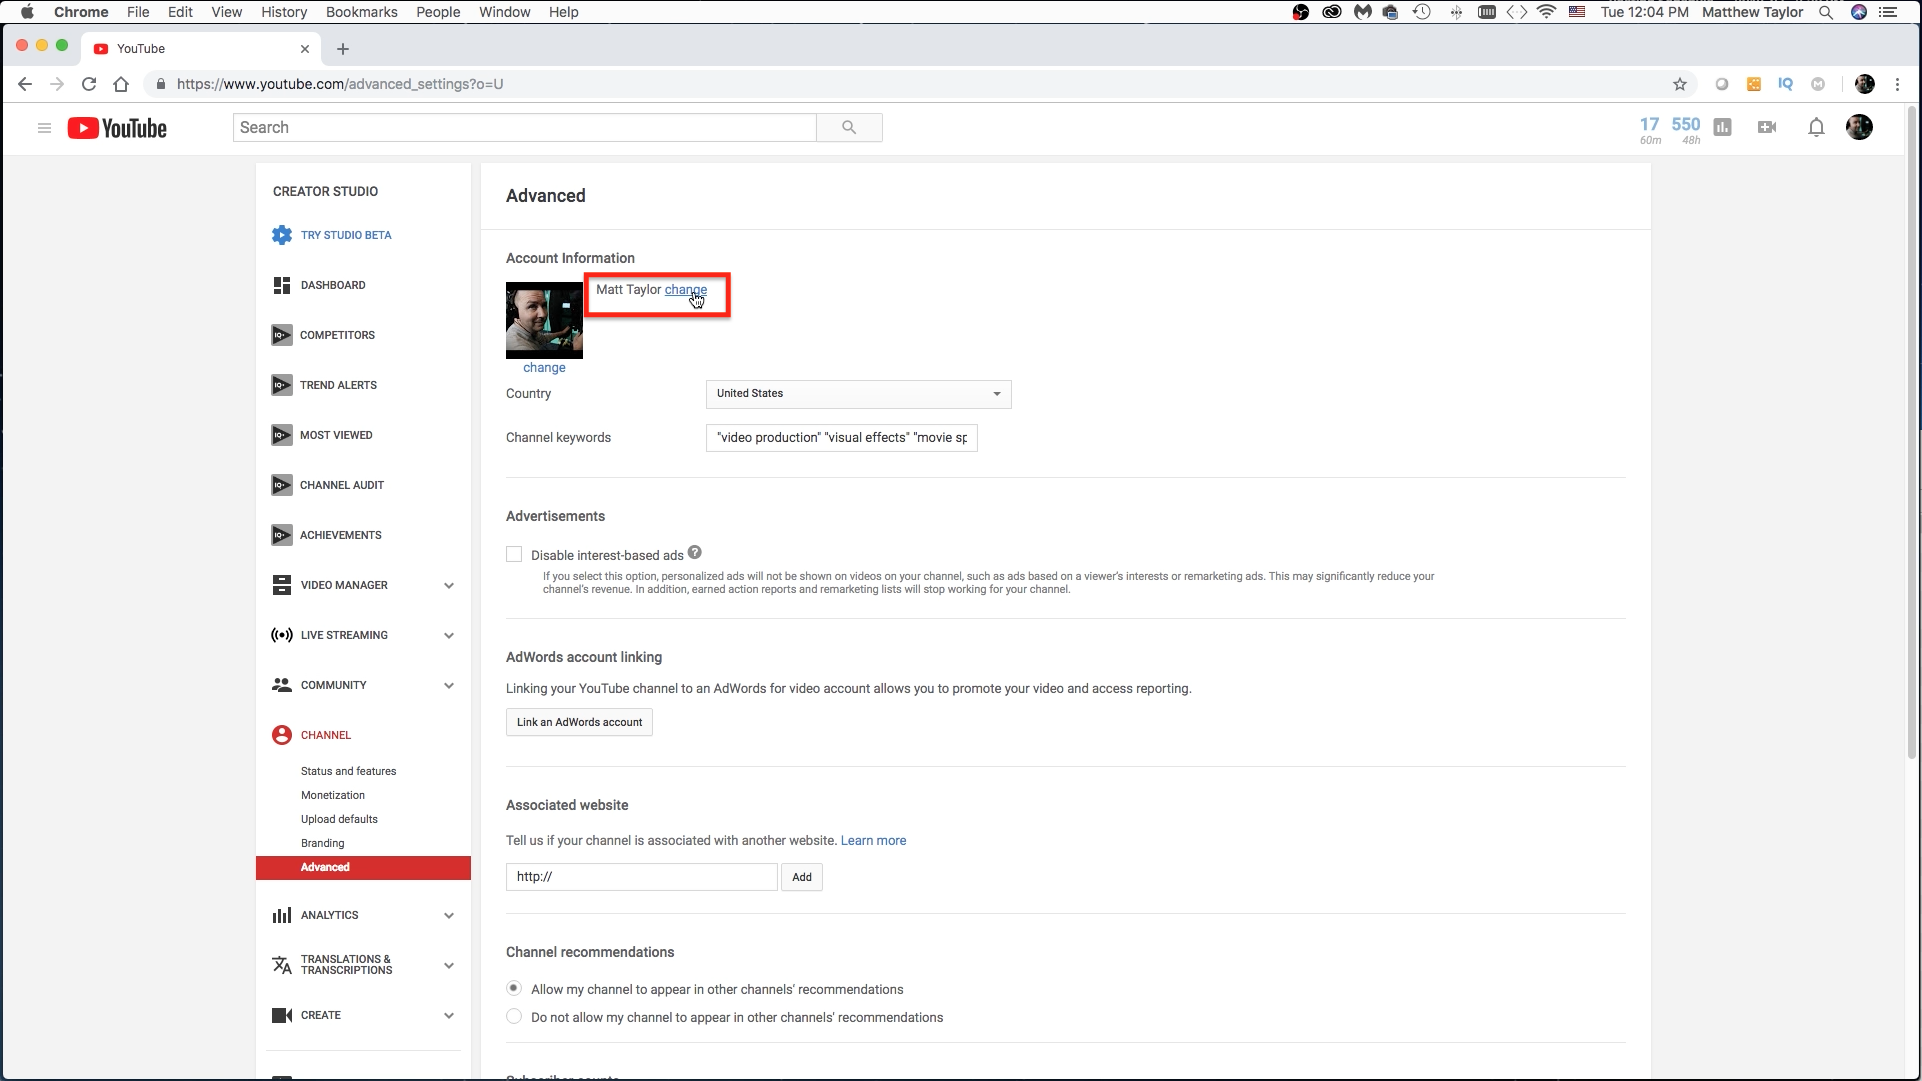1922x1081 pixels.
Task: Click Link an AdWords account button
Action: tap(580, 722)
